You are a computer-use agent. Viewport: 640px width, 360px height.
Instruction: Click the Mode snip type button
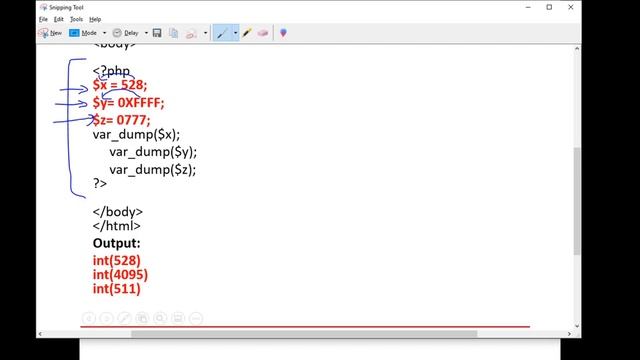(x=83, y=33)
